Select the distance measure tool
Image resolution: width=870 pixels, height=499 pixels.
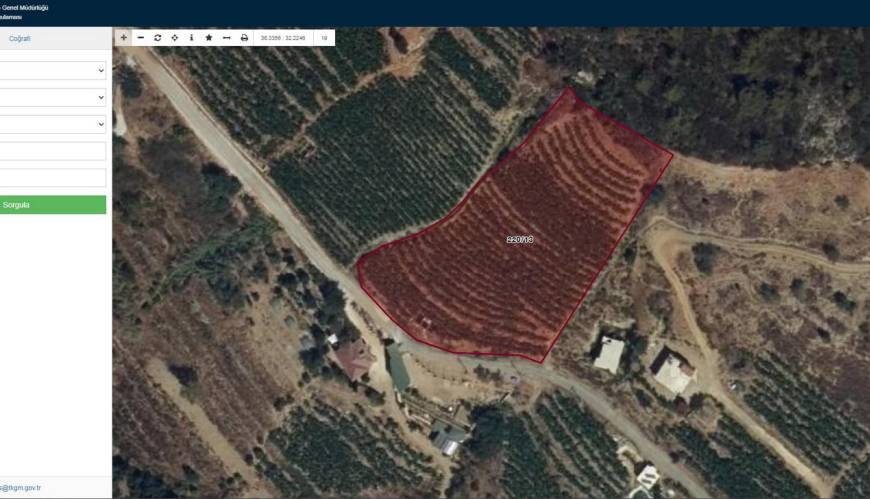[226, 37]
